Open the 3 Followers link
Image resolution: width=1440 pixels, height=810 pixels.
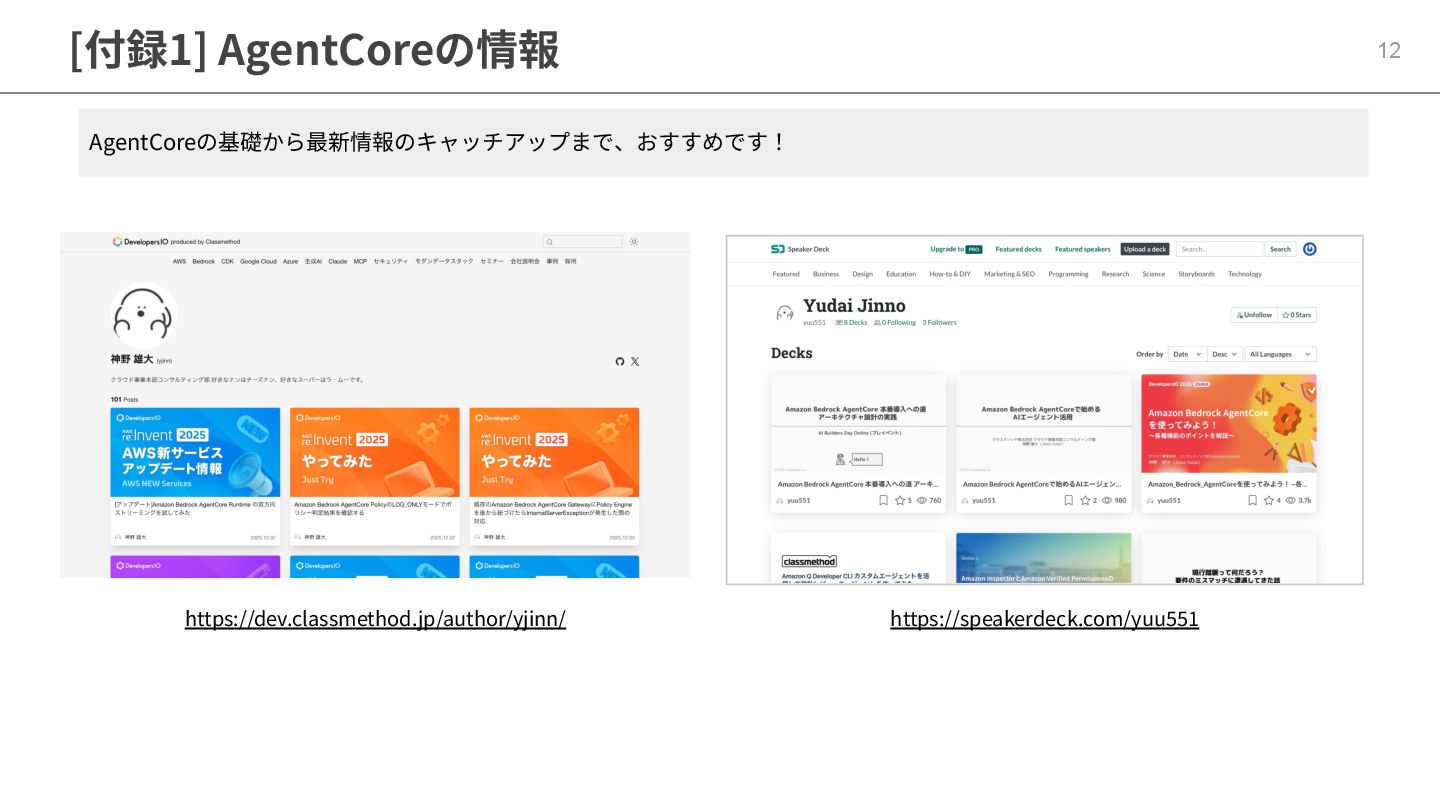[x=939, y=323]
